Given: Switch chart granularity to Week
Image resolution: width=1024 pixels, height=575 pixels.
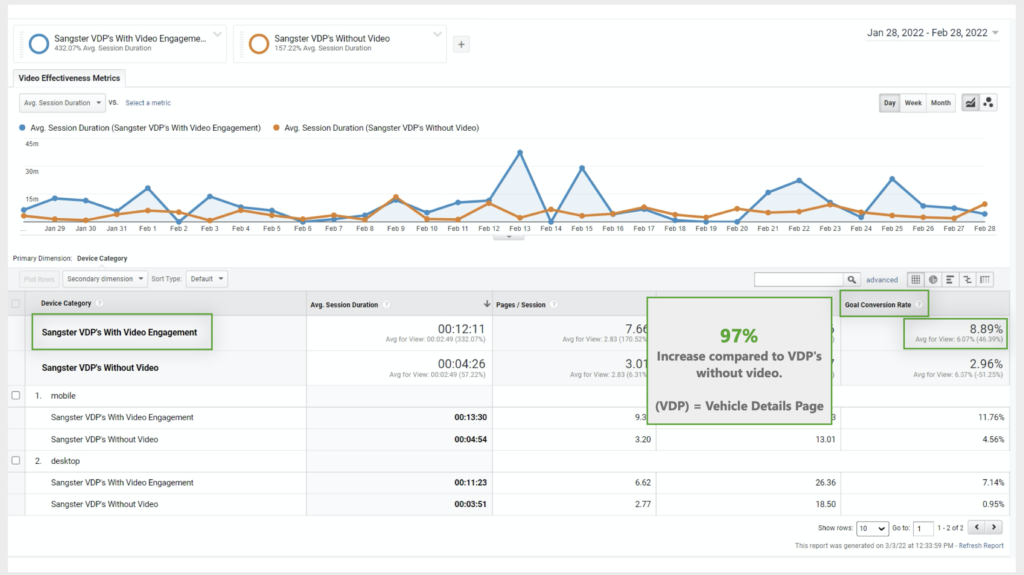Looking at the screenshot, I should (913, 103).
